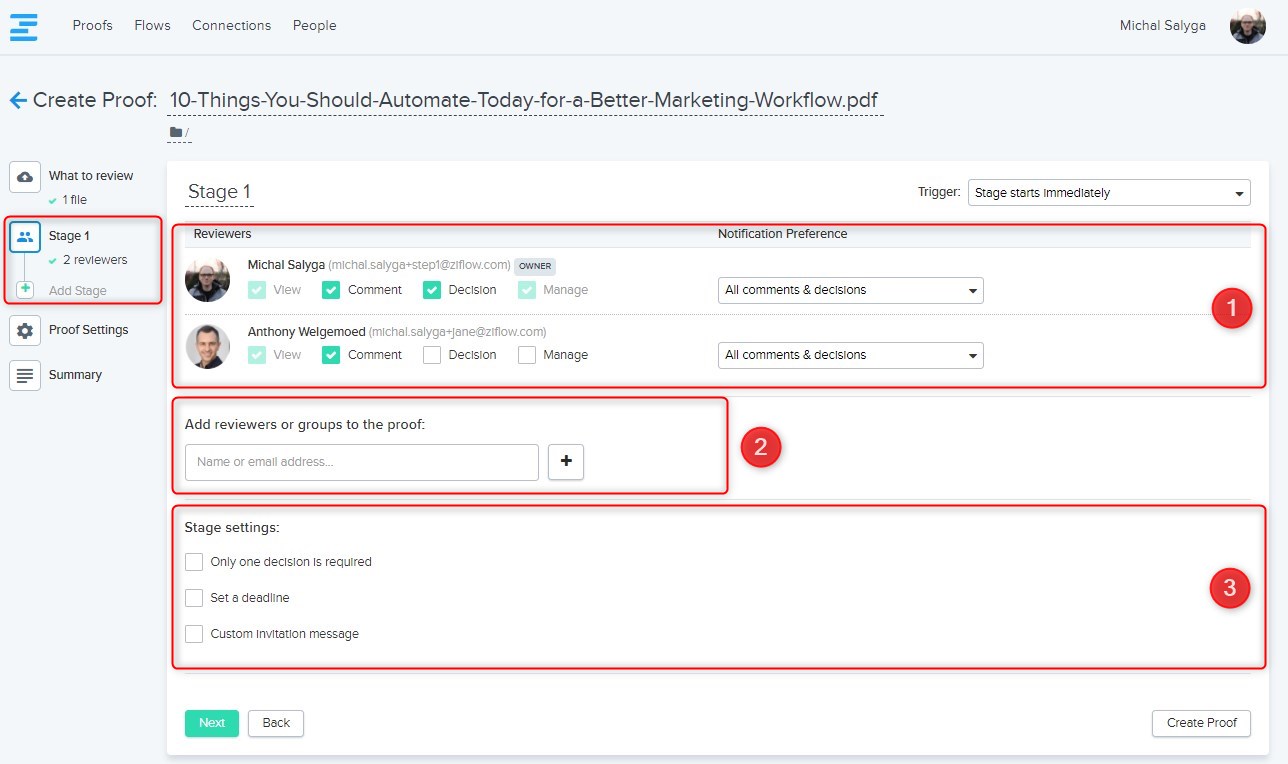Click the Name or email address field
1288x764 pixels.
[362, 462]
